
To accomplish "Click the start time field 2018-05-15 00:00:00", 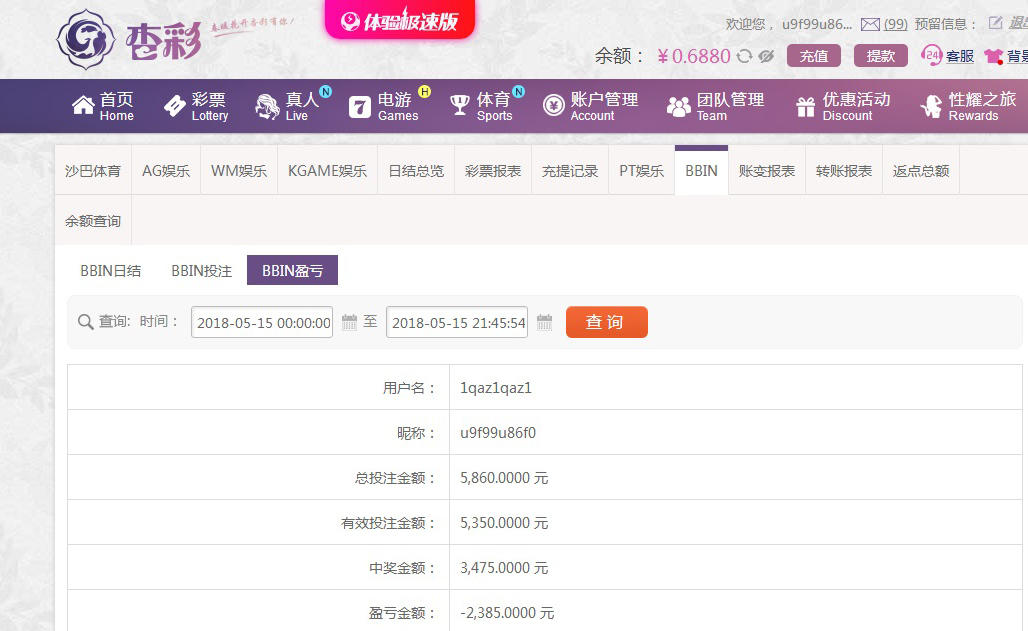I will (x=262, y=322).
